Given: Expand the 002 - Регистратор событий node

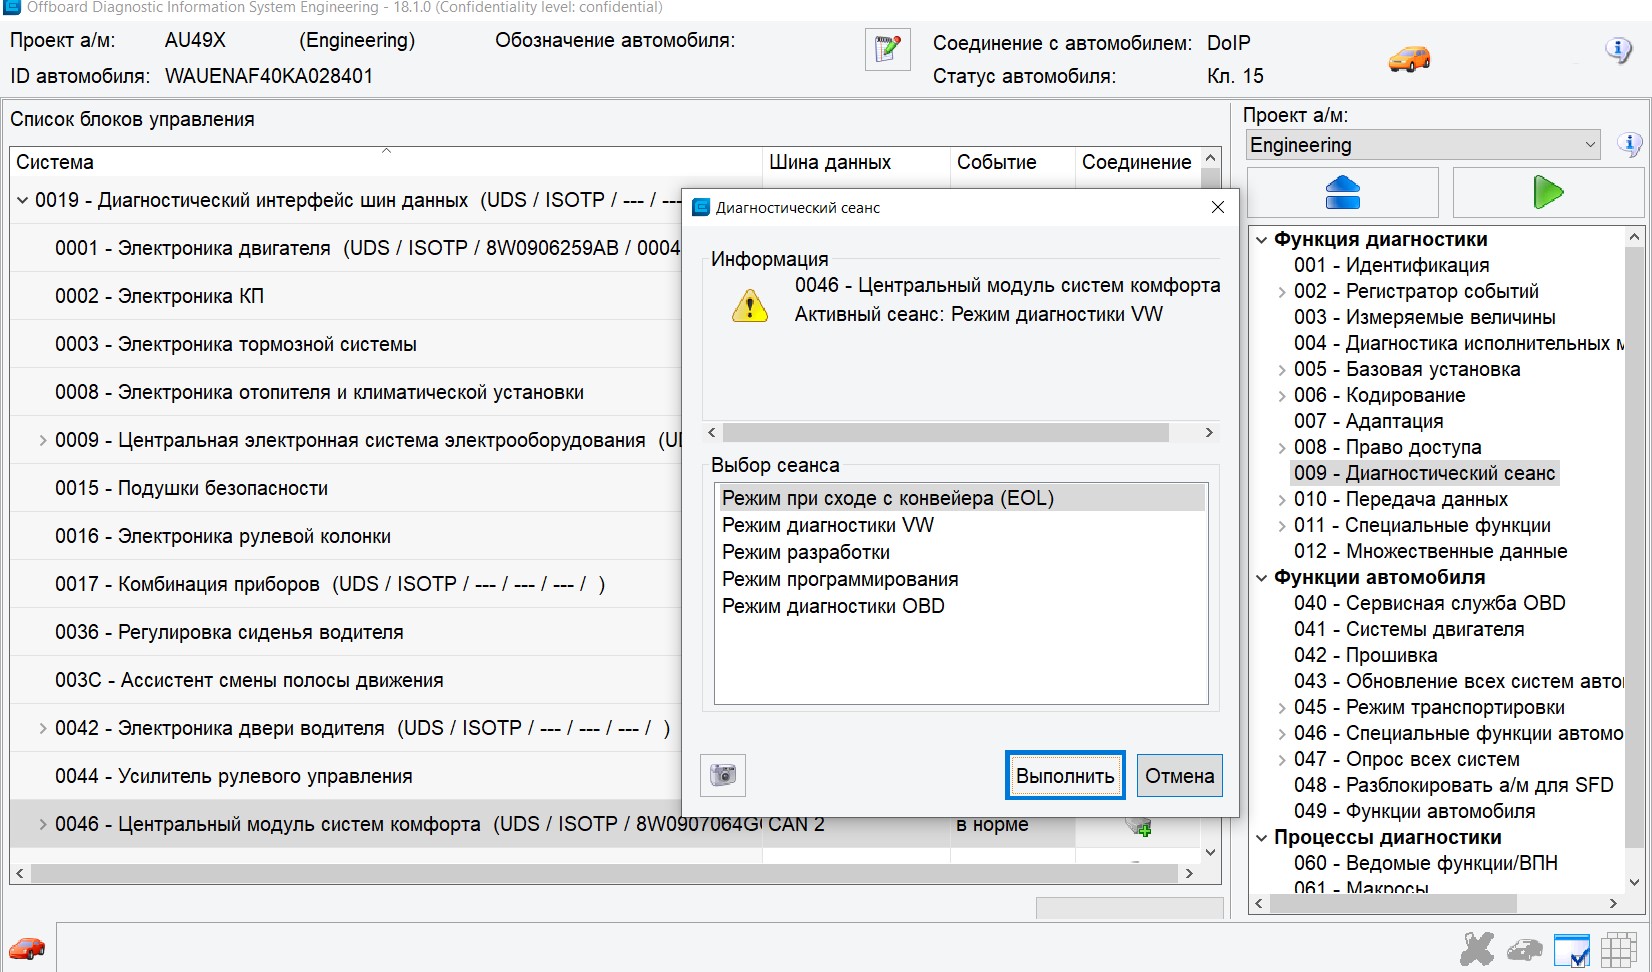Looking at the screenshot, I should click(1282, 292).
